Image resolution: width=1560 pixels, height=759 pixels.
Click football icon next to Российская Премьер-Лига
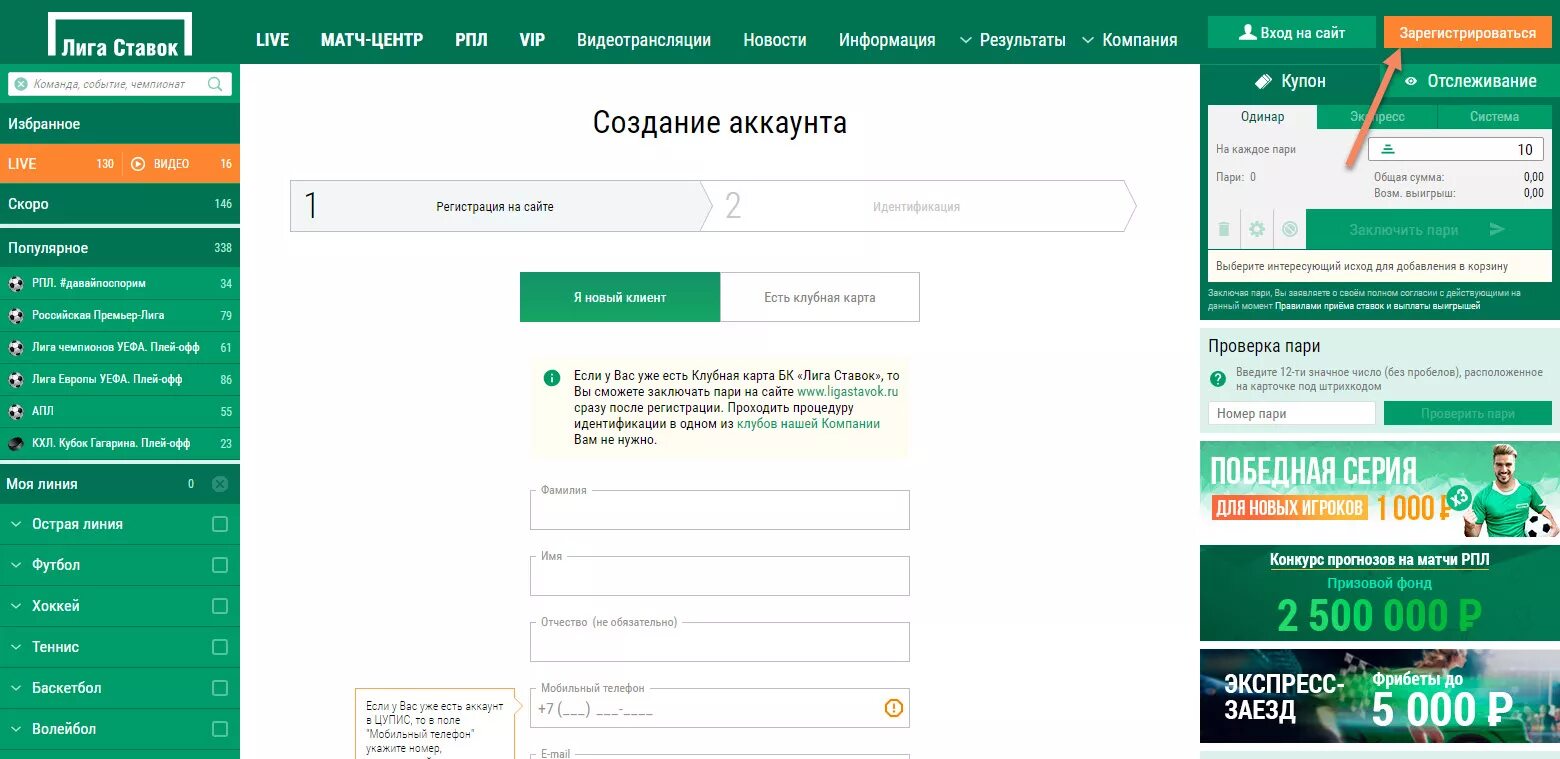15,315
